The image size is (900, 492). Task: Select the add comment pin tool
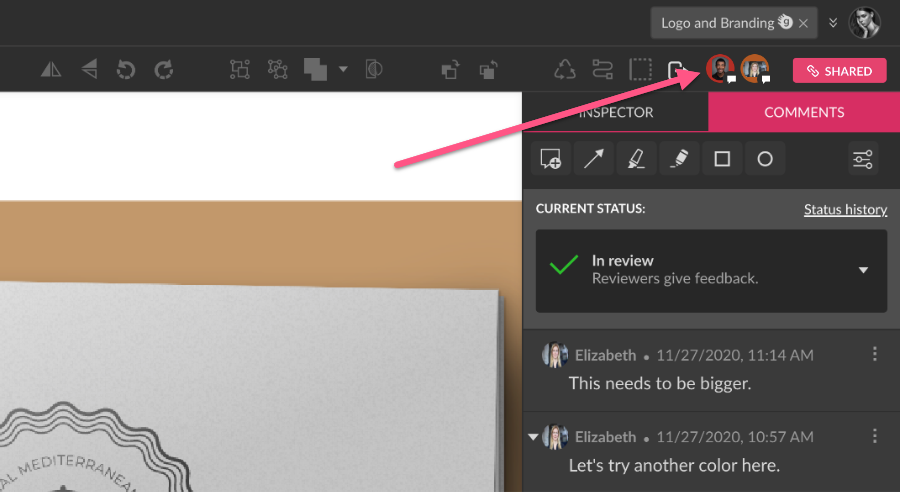(550, 159)
